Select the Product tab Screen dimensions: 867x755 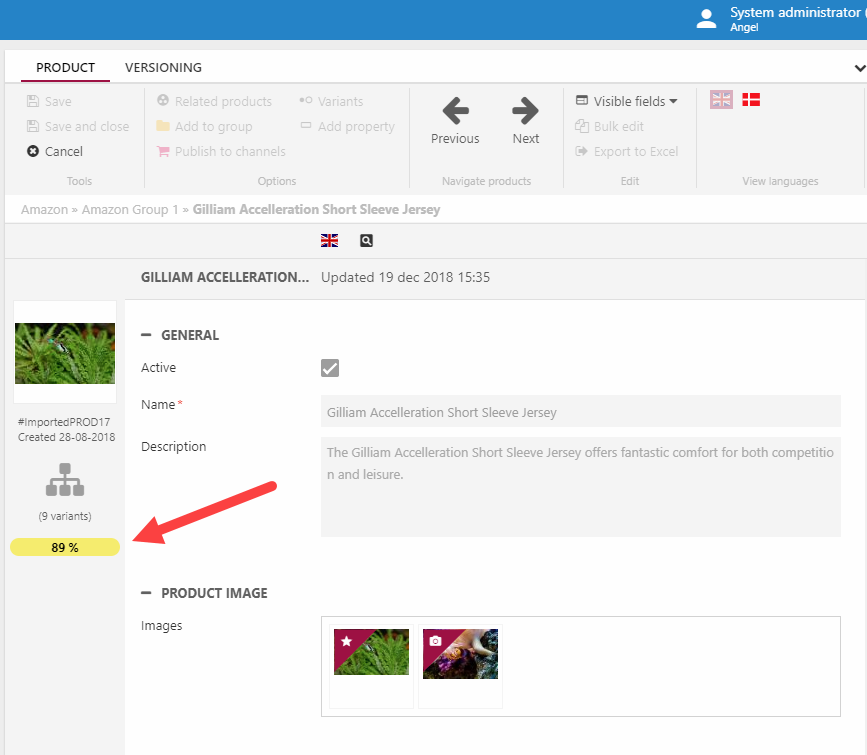(65, 68)
